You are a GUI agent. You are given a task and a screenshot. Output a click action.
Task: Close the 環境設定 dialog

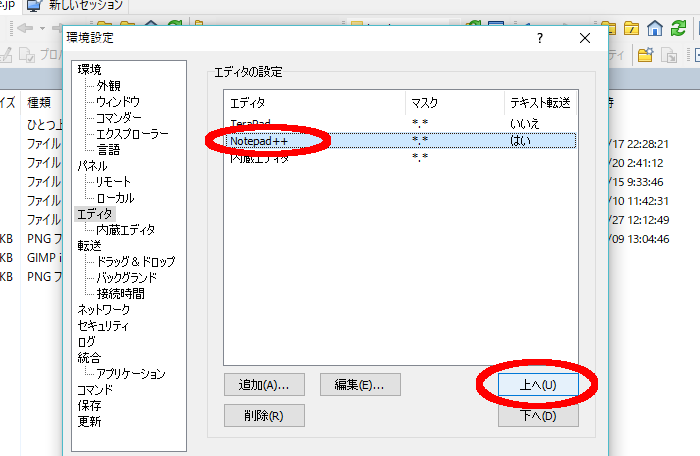[x=585, y=38]
